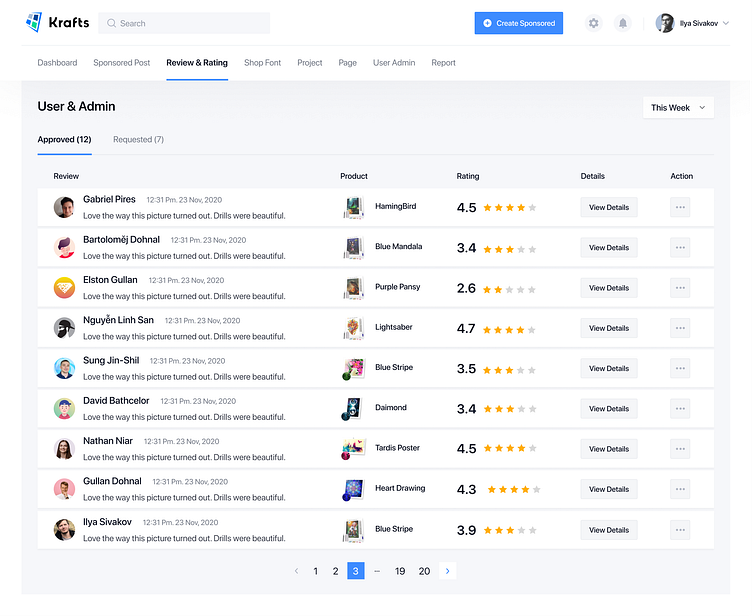Screen dimensions: 752x616
Task: Open more actions for Bartoloměj Dohnal row
Action: [x=680, y=248]
